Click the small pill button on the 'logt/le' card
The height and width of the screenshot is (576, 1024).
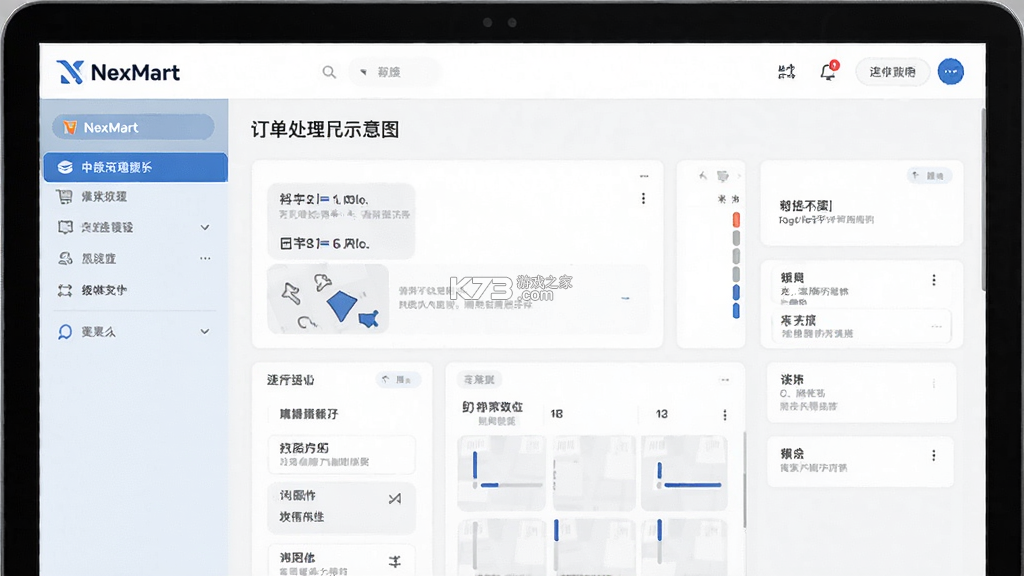click(929, 176)
